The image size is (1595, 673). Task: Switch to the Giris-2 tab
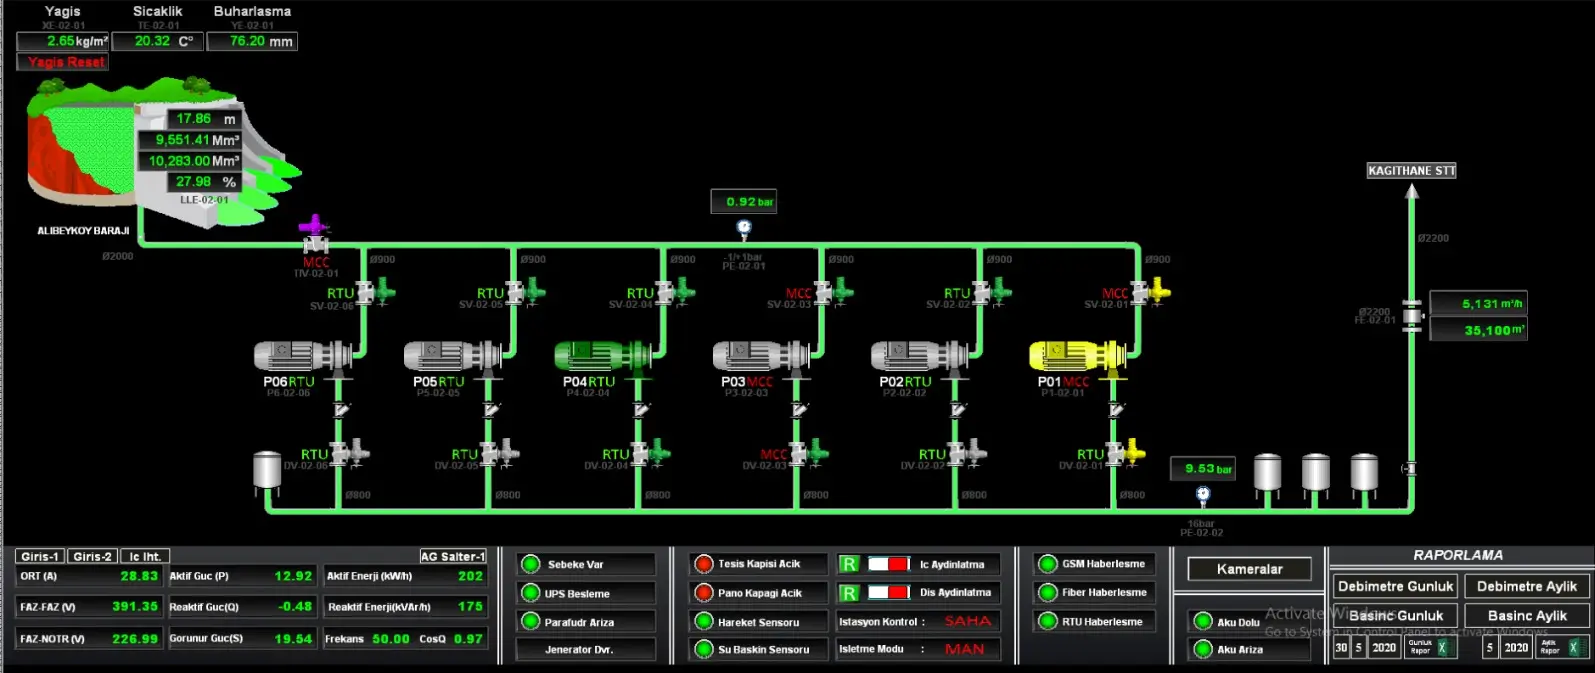pos(92,556)
